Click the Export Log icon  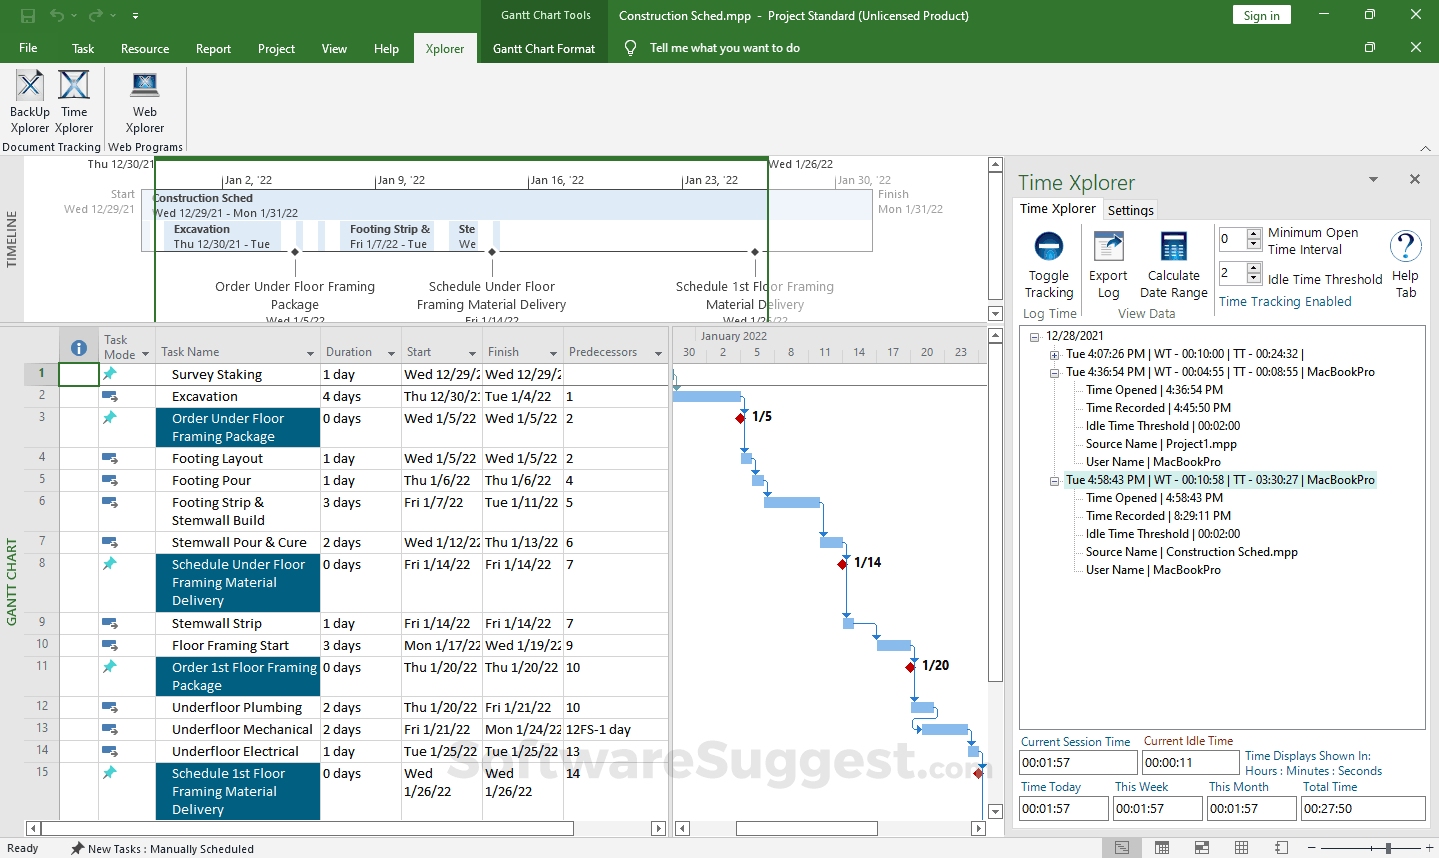(1108, 248)
